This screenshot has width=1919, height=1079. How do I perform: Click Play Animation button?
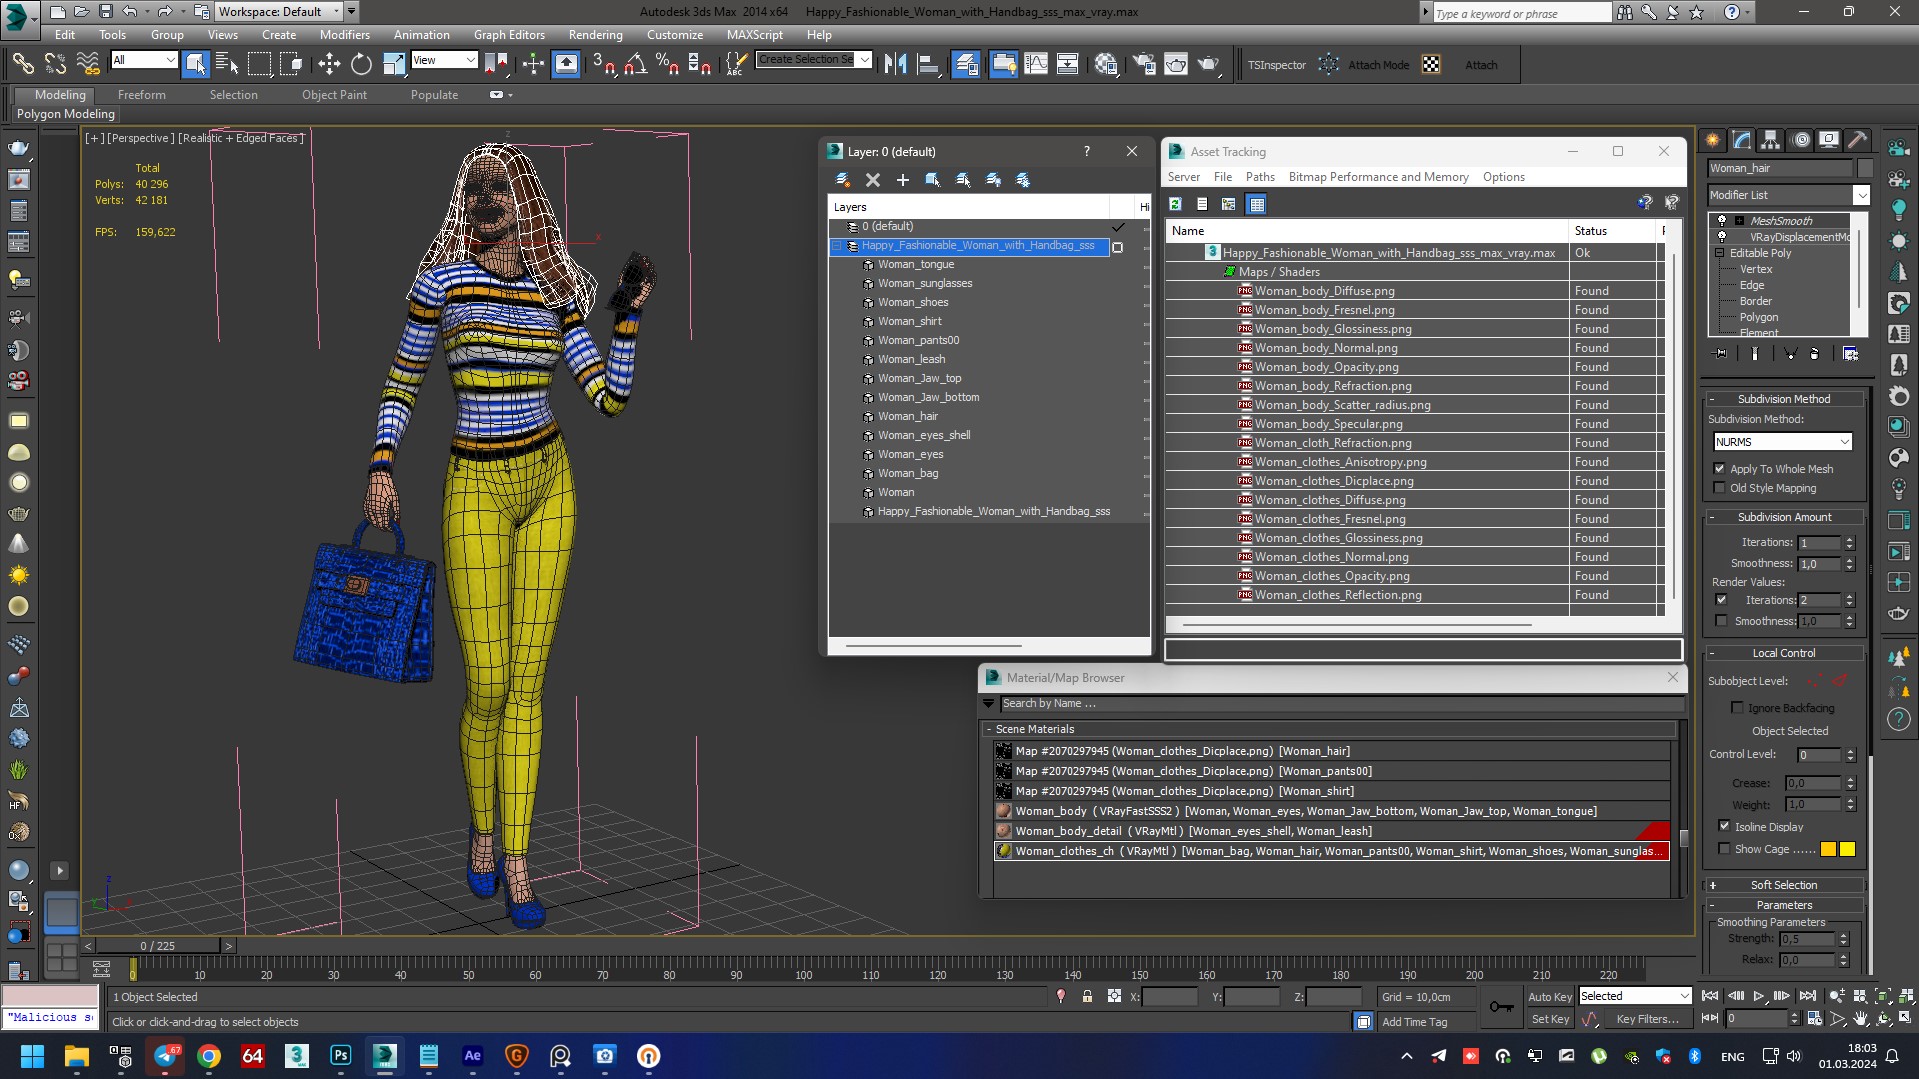pyautogui.click(x=1759, y=996)
